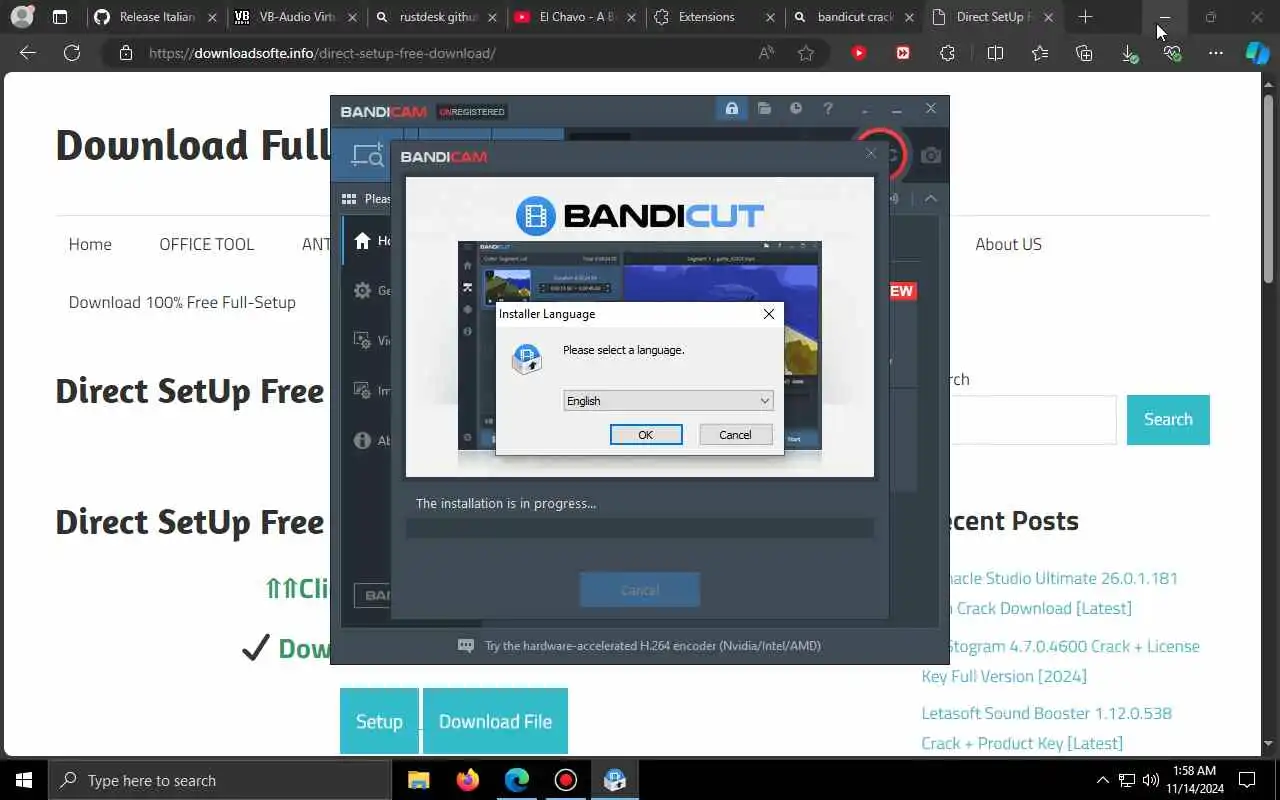This screenshot has height=800, width=1280.
Task: Open Favorites list icon in Edge
Action: pyautogui.click(x=1040, y=53)
